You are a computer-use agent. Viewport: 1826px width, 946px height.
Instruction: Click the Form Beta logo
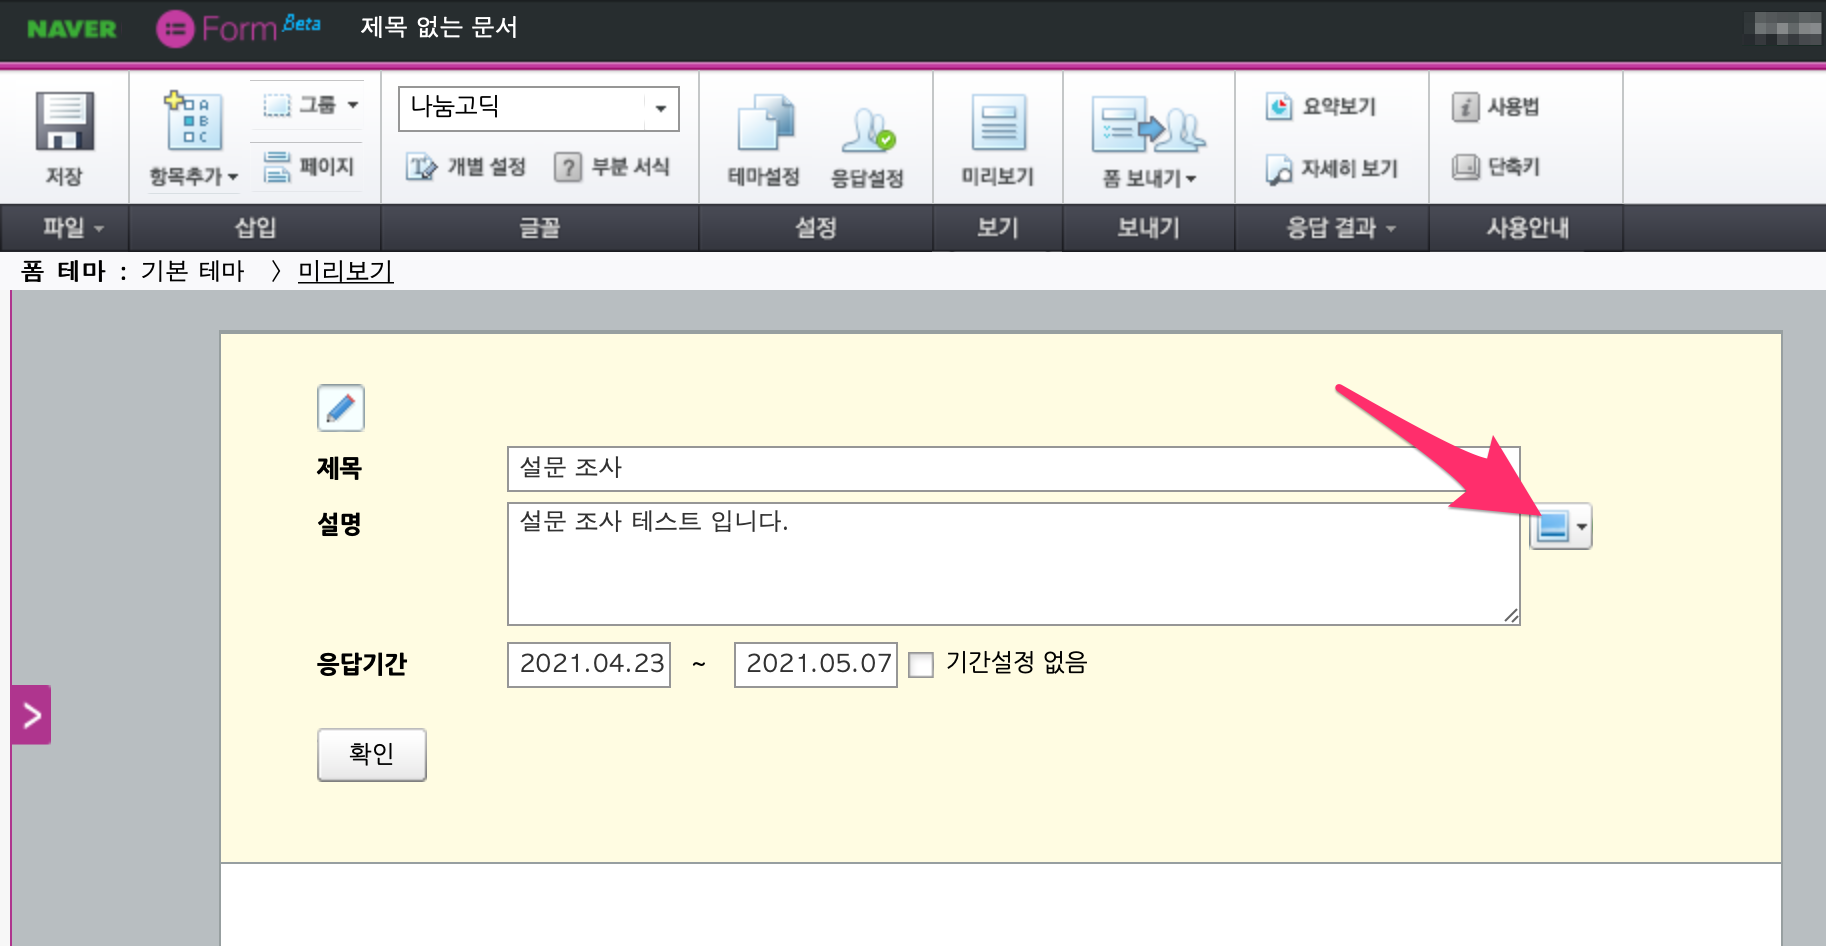pos(239,28)
